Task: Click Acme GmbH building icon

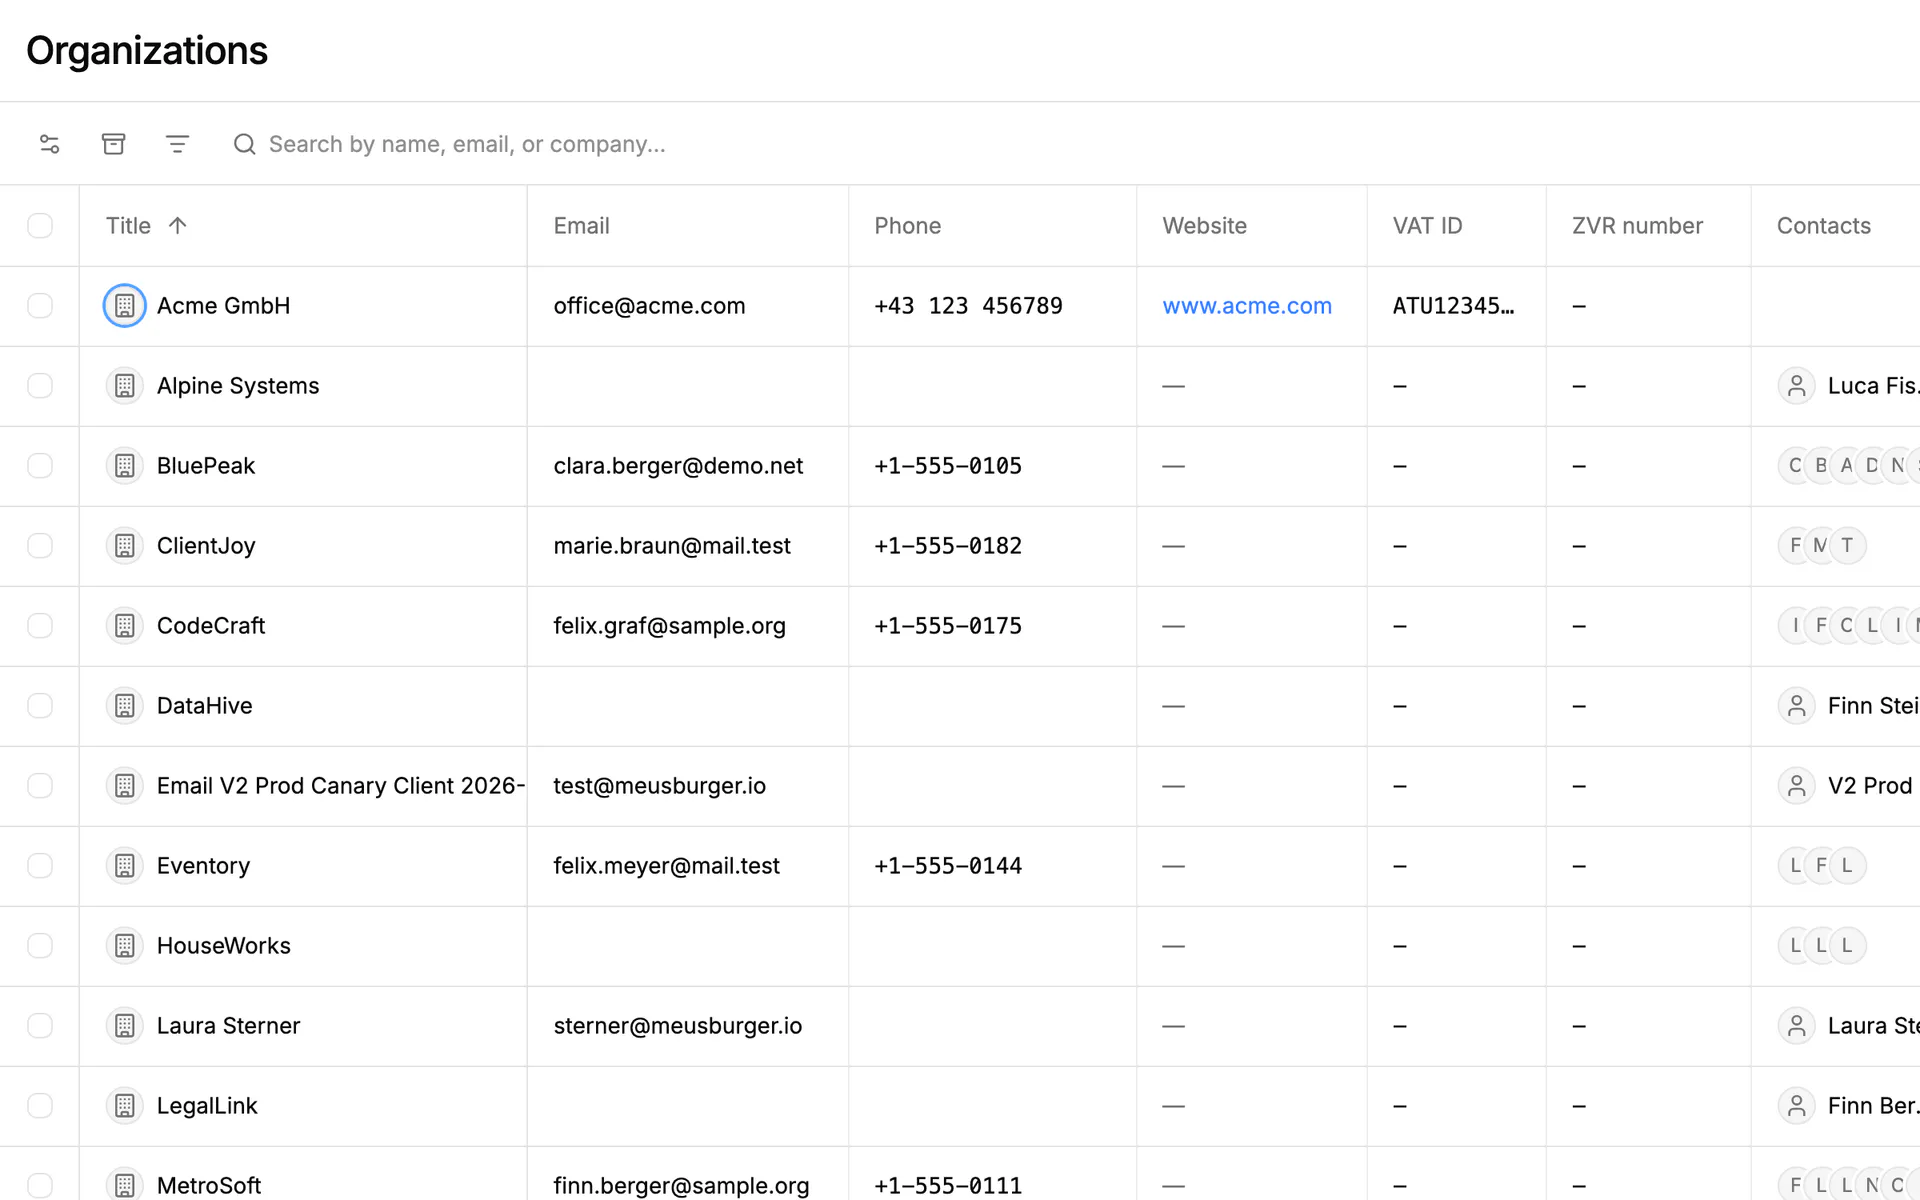Action: pyautogui.click(x=125, y=306)
